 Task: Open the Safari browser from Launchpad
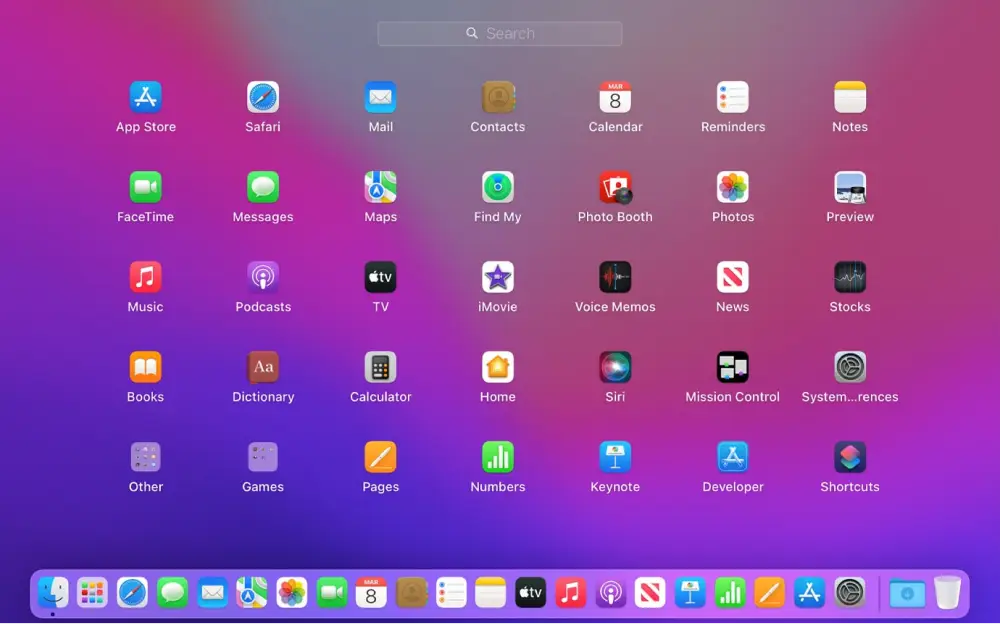pyautogui.click(x=262, y=95)
